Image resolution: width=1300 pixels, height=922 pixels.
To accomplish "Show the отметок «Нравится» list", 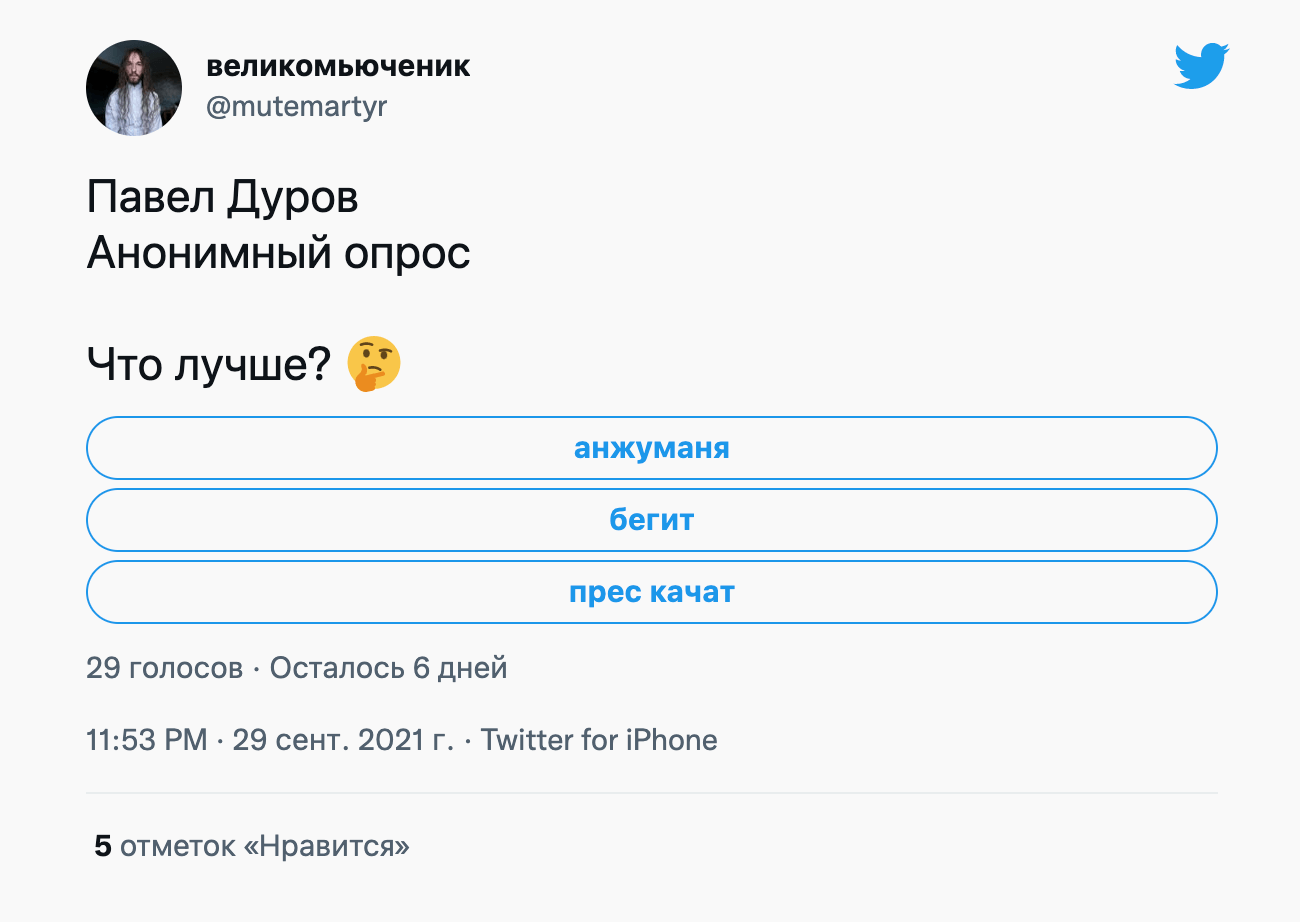I will click(265, 847).
